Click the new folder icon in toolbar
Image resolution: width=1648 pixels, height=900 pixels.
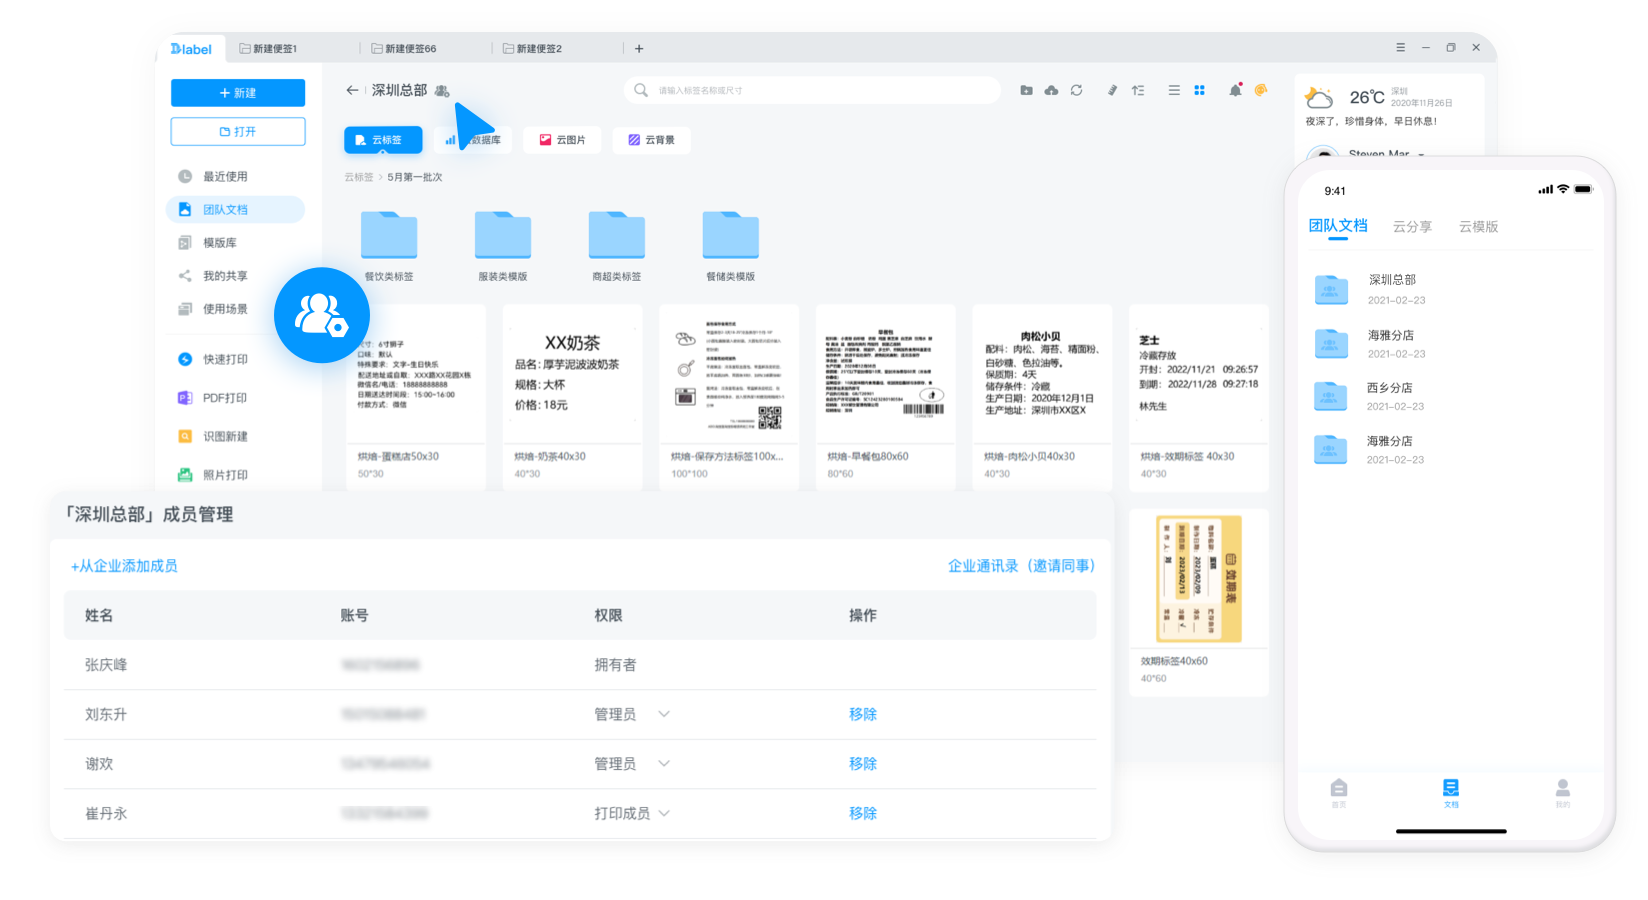[1026, 90]
